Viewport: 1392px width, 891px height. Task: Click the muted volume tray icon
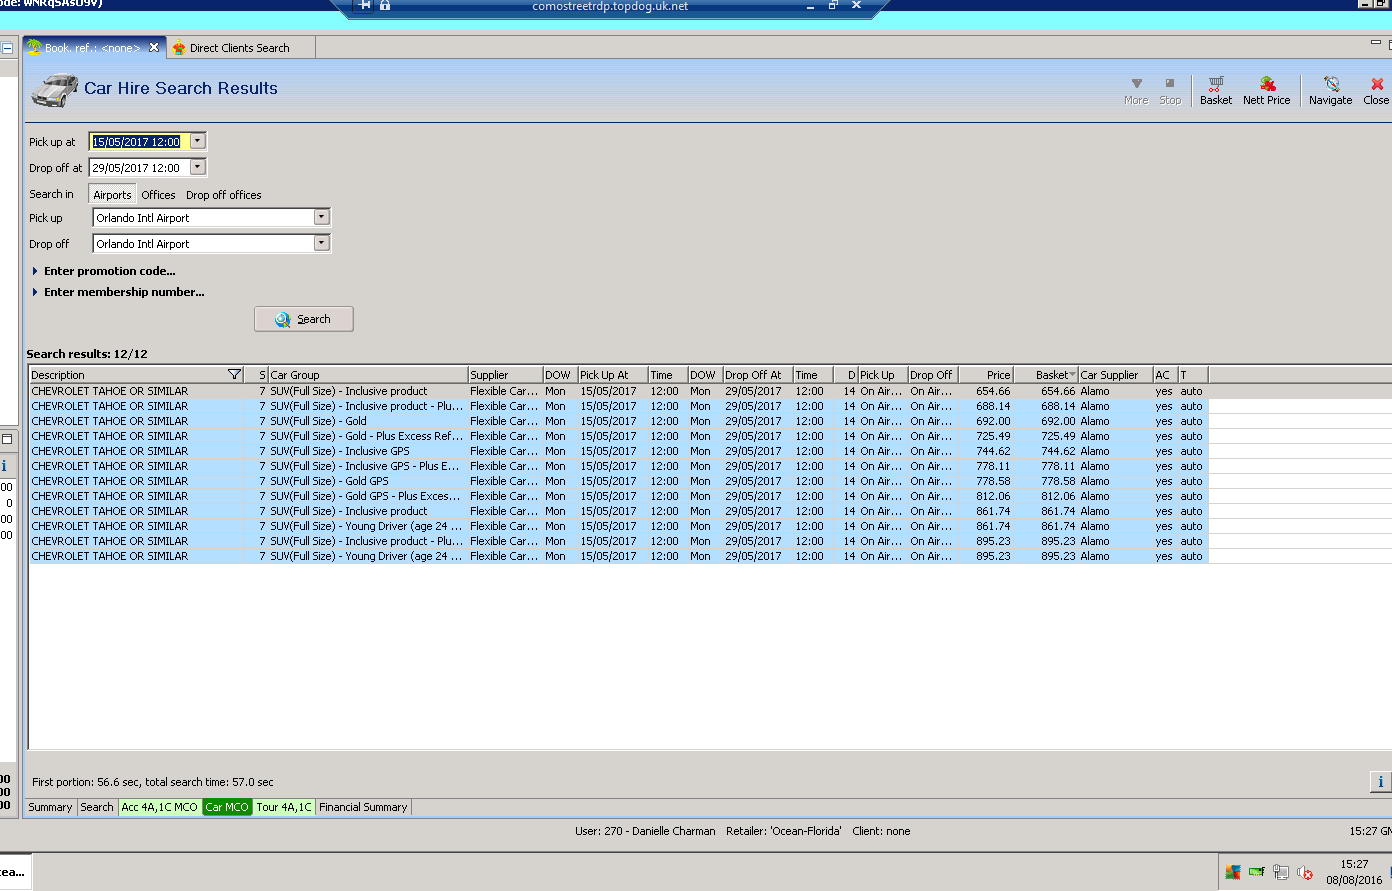1304,872
